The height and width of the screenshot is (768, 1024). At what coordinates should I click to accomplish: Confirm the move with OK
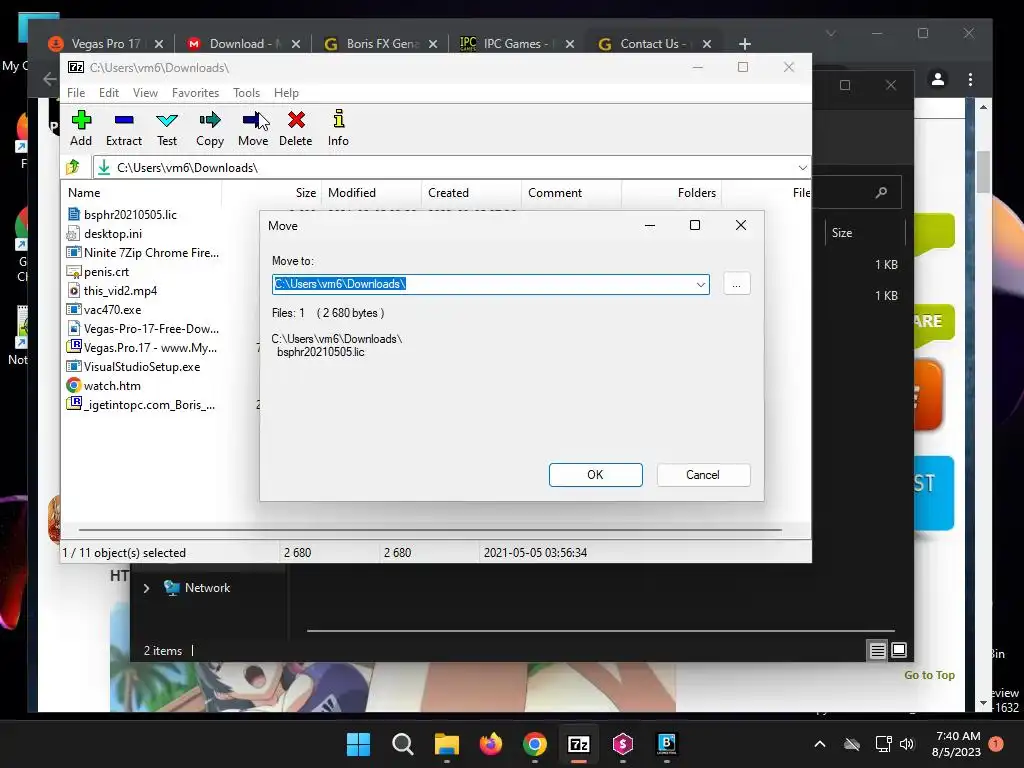click(x=596, y=475)
